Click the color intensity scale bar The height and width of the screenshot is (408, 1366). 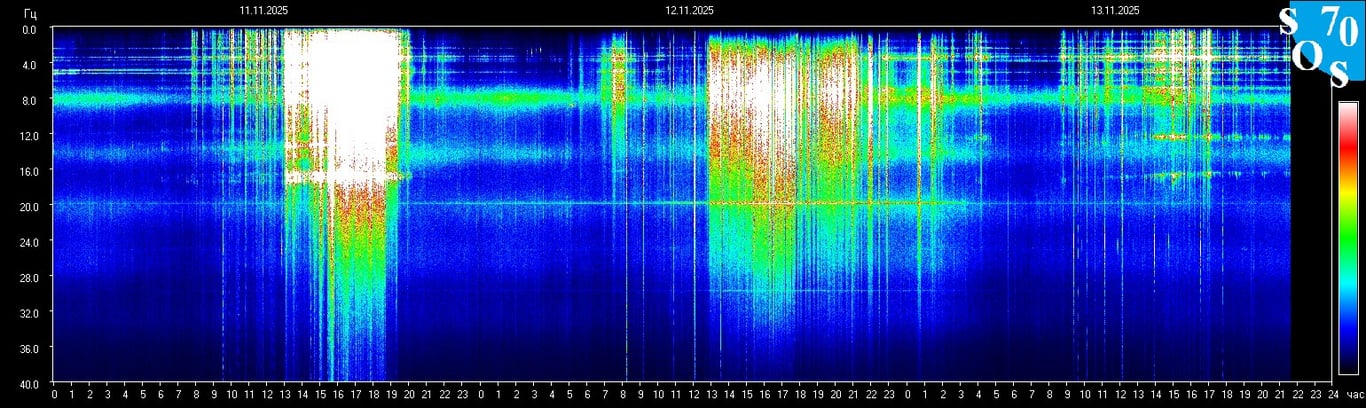tap(1348, 238)
